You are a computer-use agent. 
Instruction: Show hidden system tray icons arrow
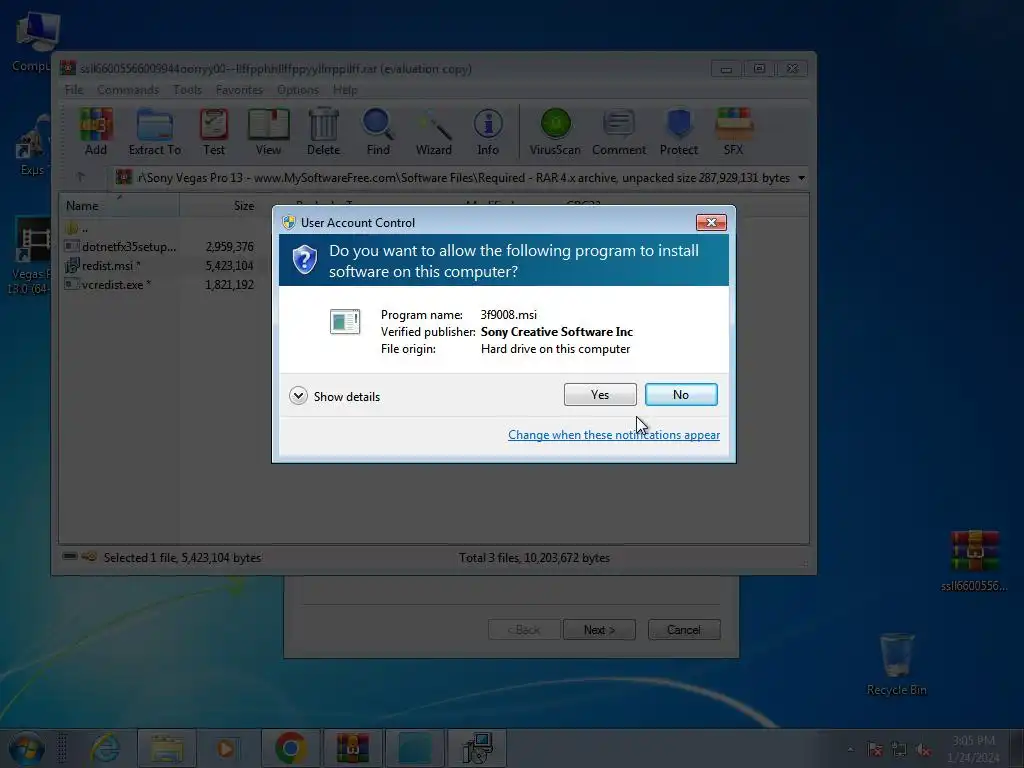[850, 750]
